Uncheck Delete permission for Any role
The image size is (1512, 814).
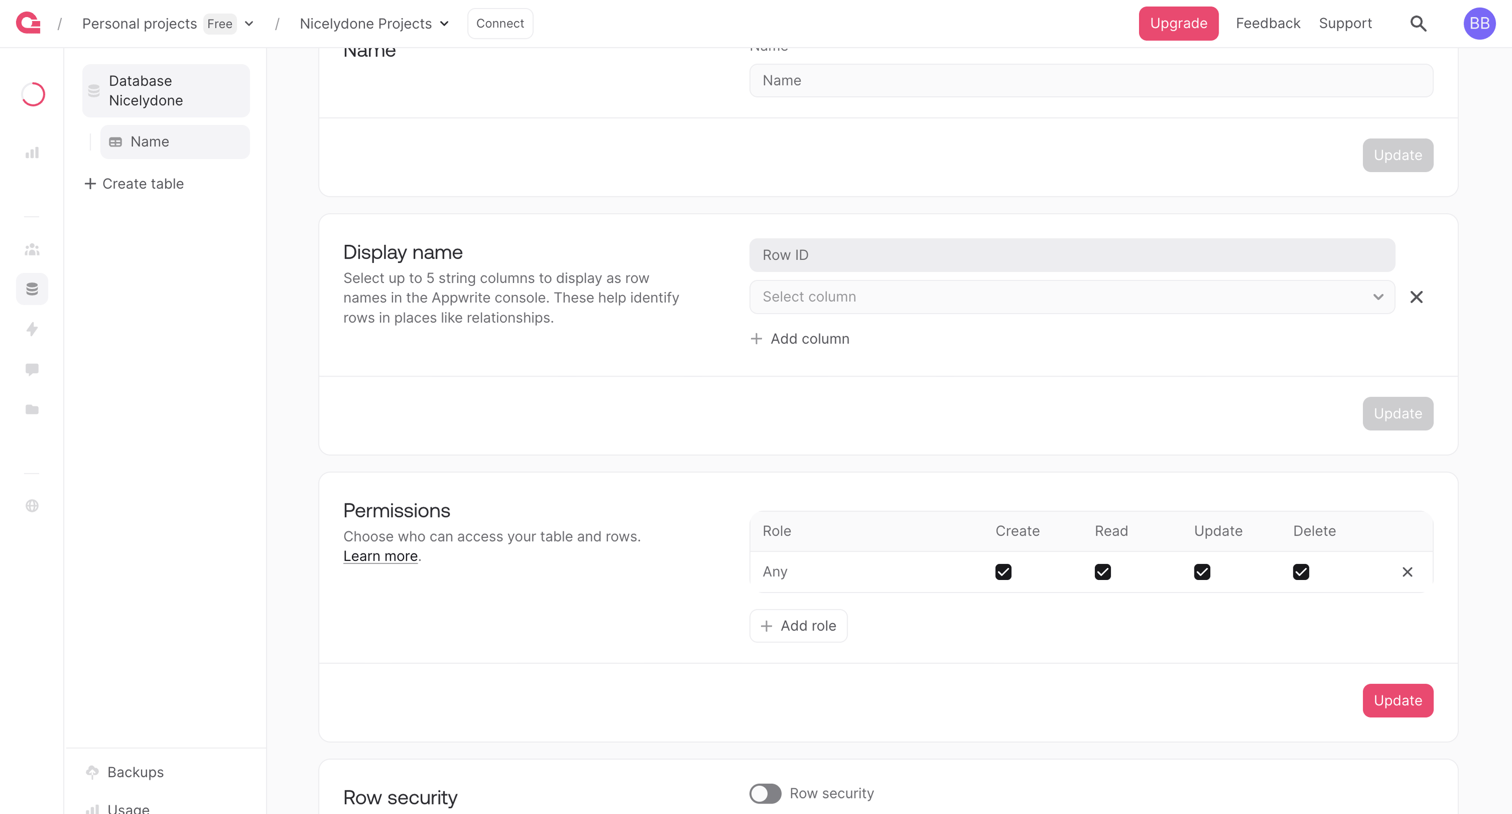[x=1301, y=572]
